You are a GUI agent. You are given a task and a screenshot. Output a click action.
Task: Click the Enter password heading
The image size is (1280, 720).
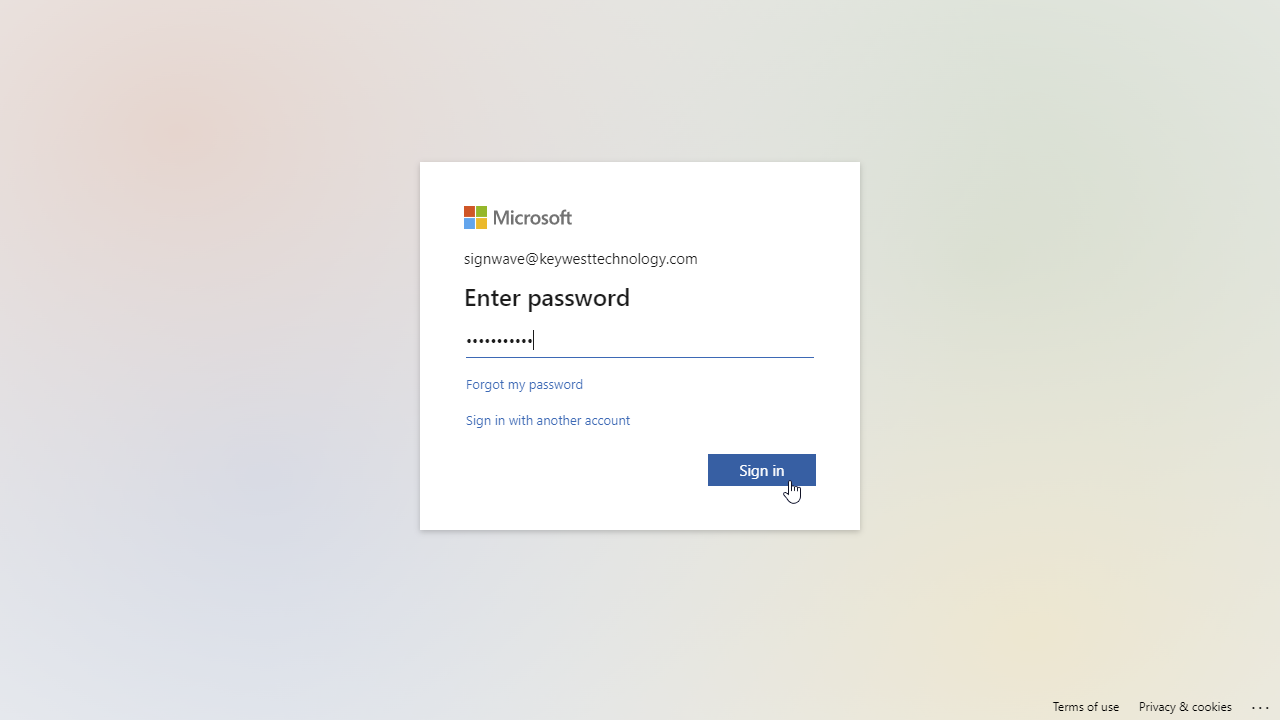pyautogui.click(x=547, y=297)
